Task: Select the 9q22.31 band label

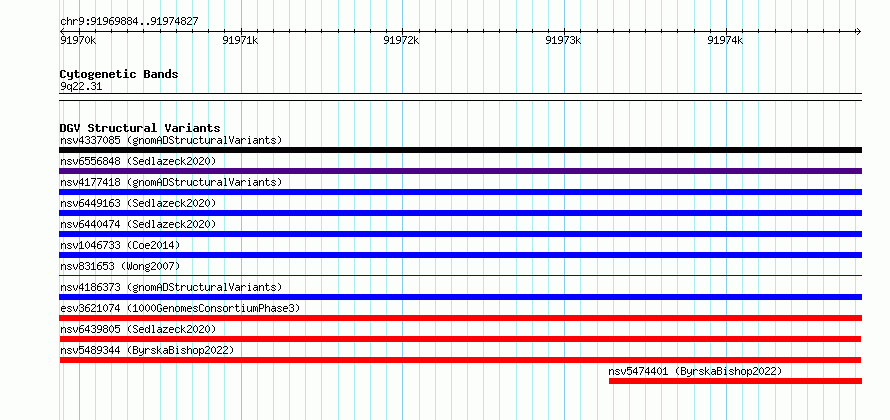Action: pyautogui.click(x=81, y=86)
